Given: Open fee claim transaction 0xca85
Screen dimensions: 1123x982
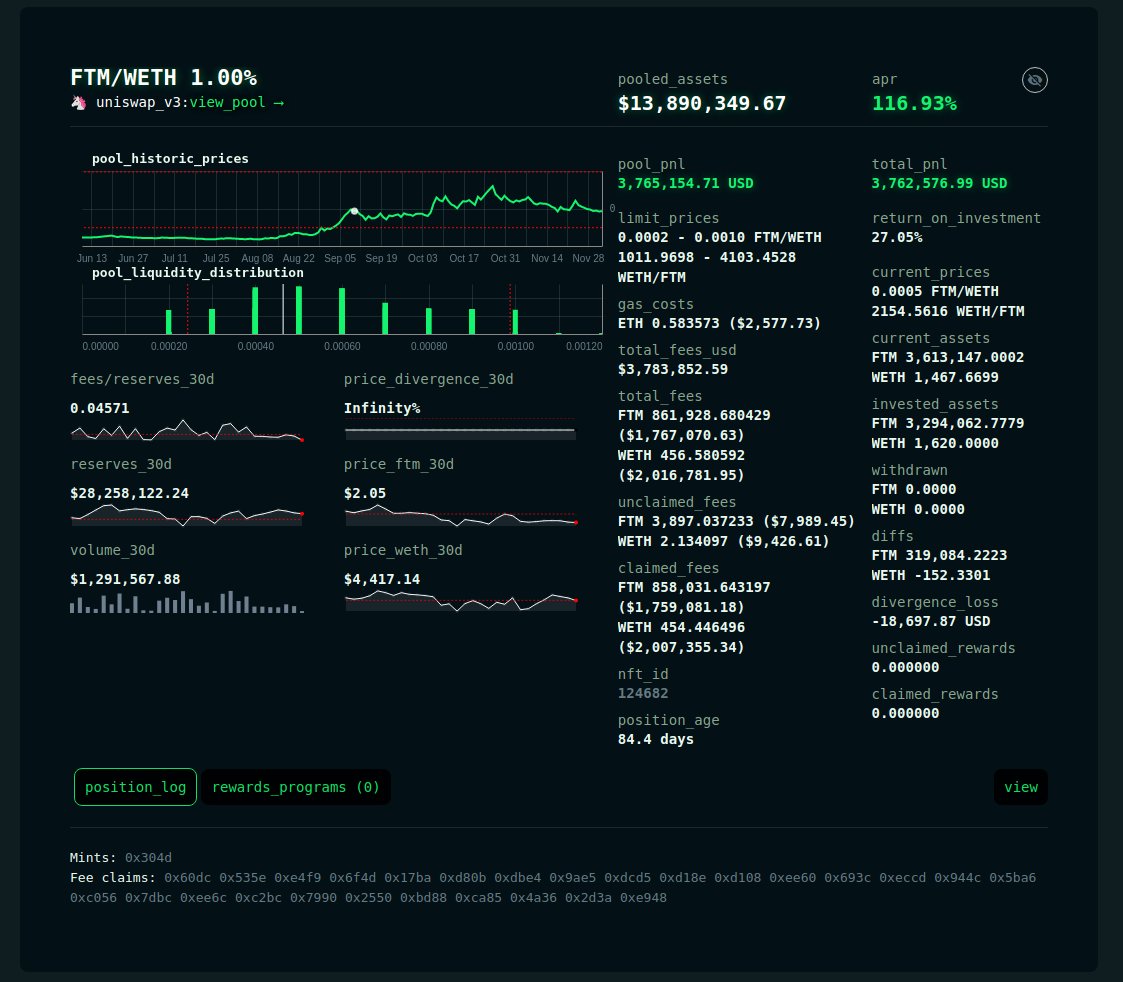Looking at the screenshot, I should 478,897.
